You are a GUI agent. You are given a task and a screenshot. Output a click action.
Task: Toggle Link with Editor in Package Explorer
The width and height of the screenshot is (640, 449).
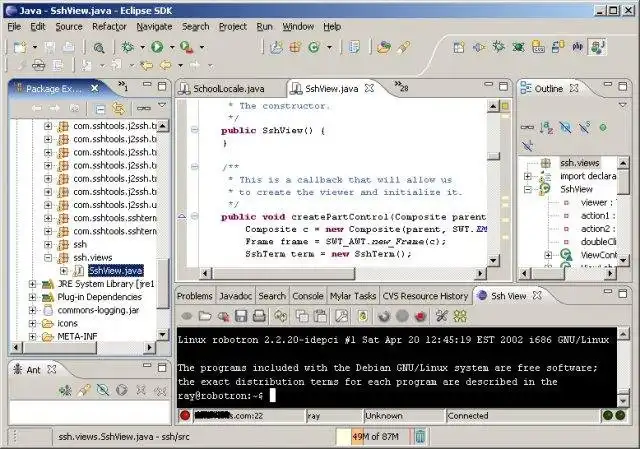point(119,108)
